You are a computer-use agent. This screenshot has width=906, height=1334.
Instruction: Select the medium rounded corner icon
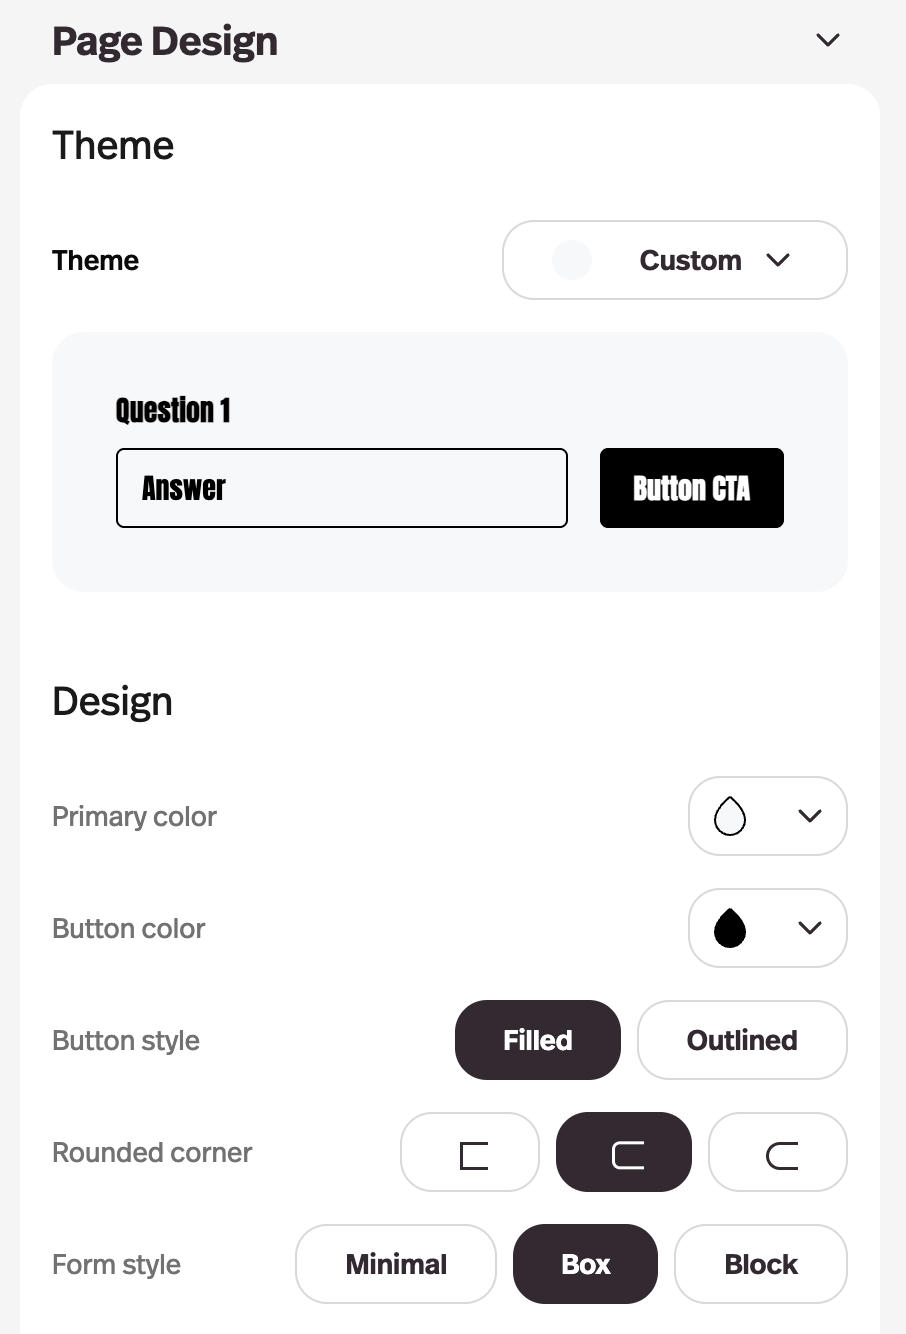(624, 1152)
